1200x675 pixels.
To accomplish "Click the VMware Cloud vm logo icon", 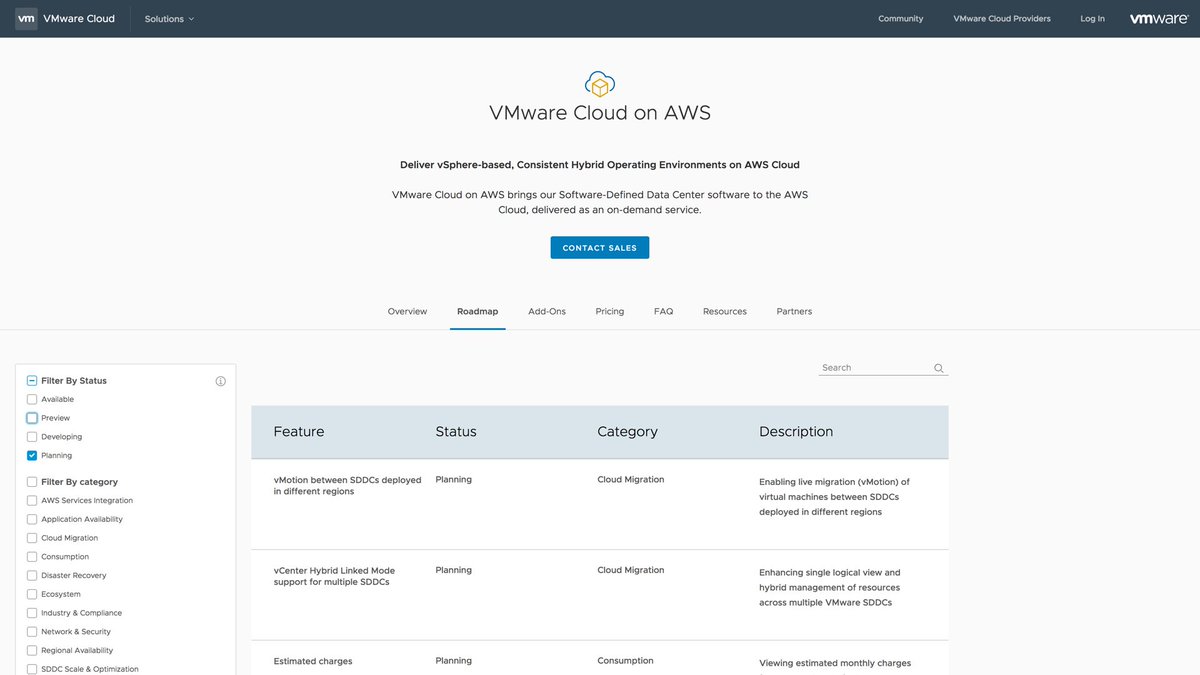I will tap(26, 18).
